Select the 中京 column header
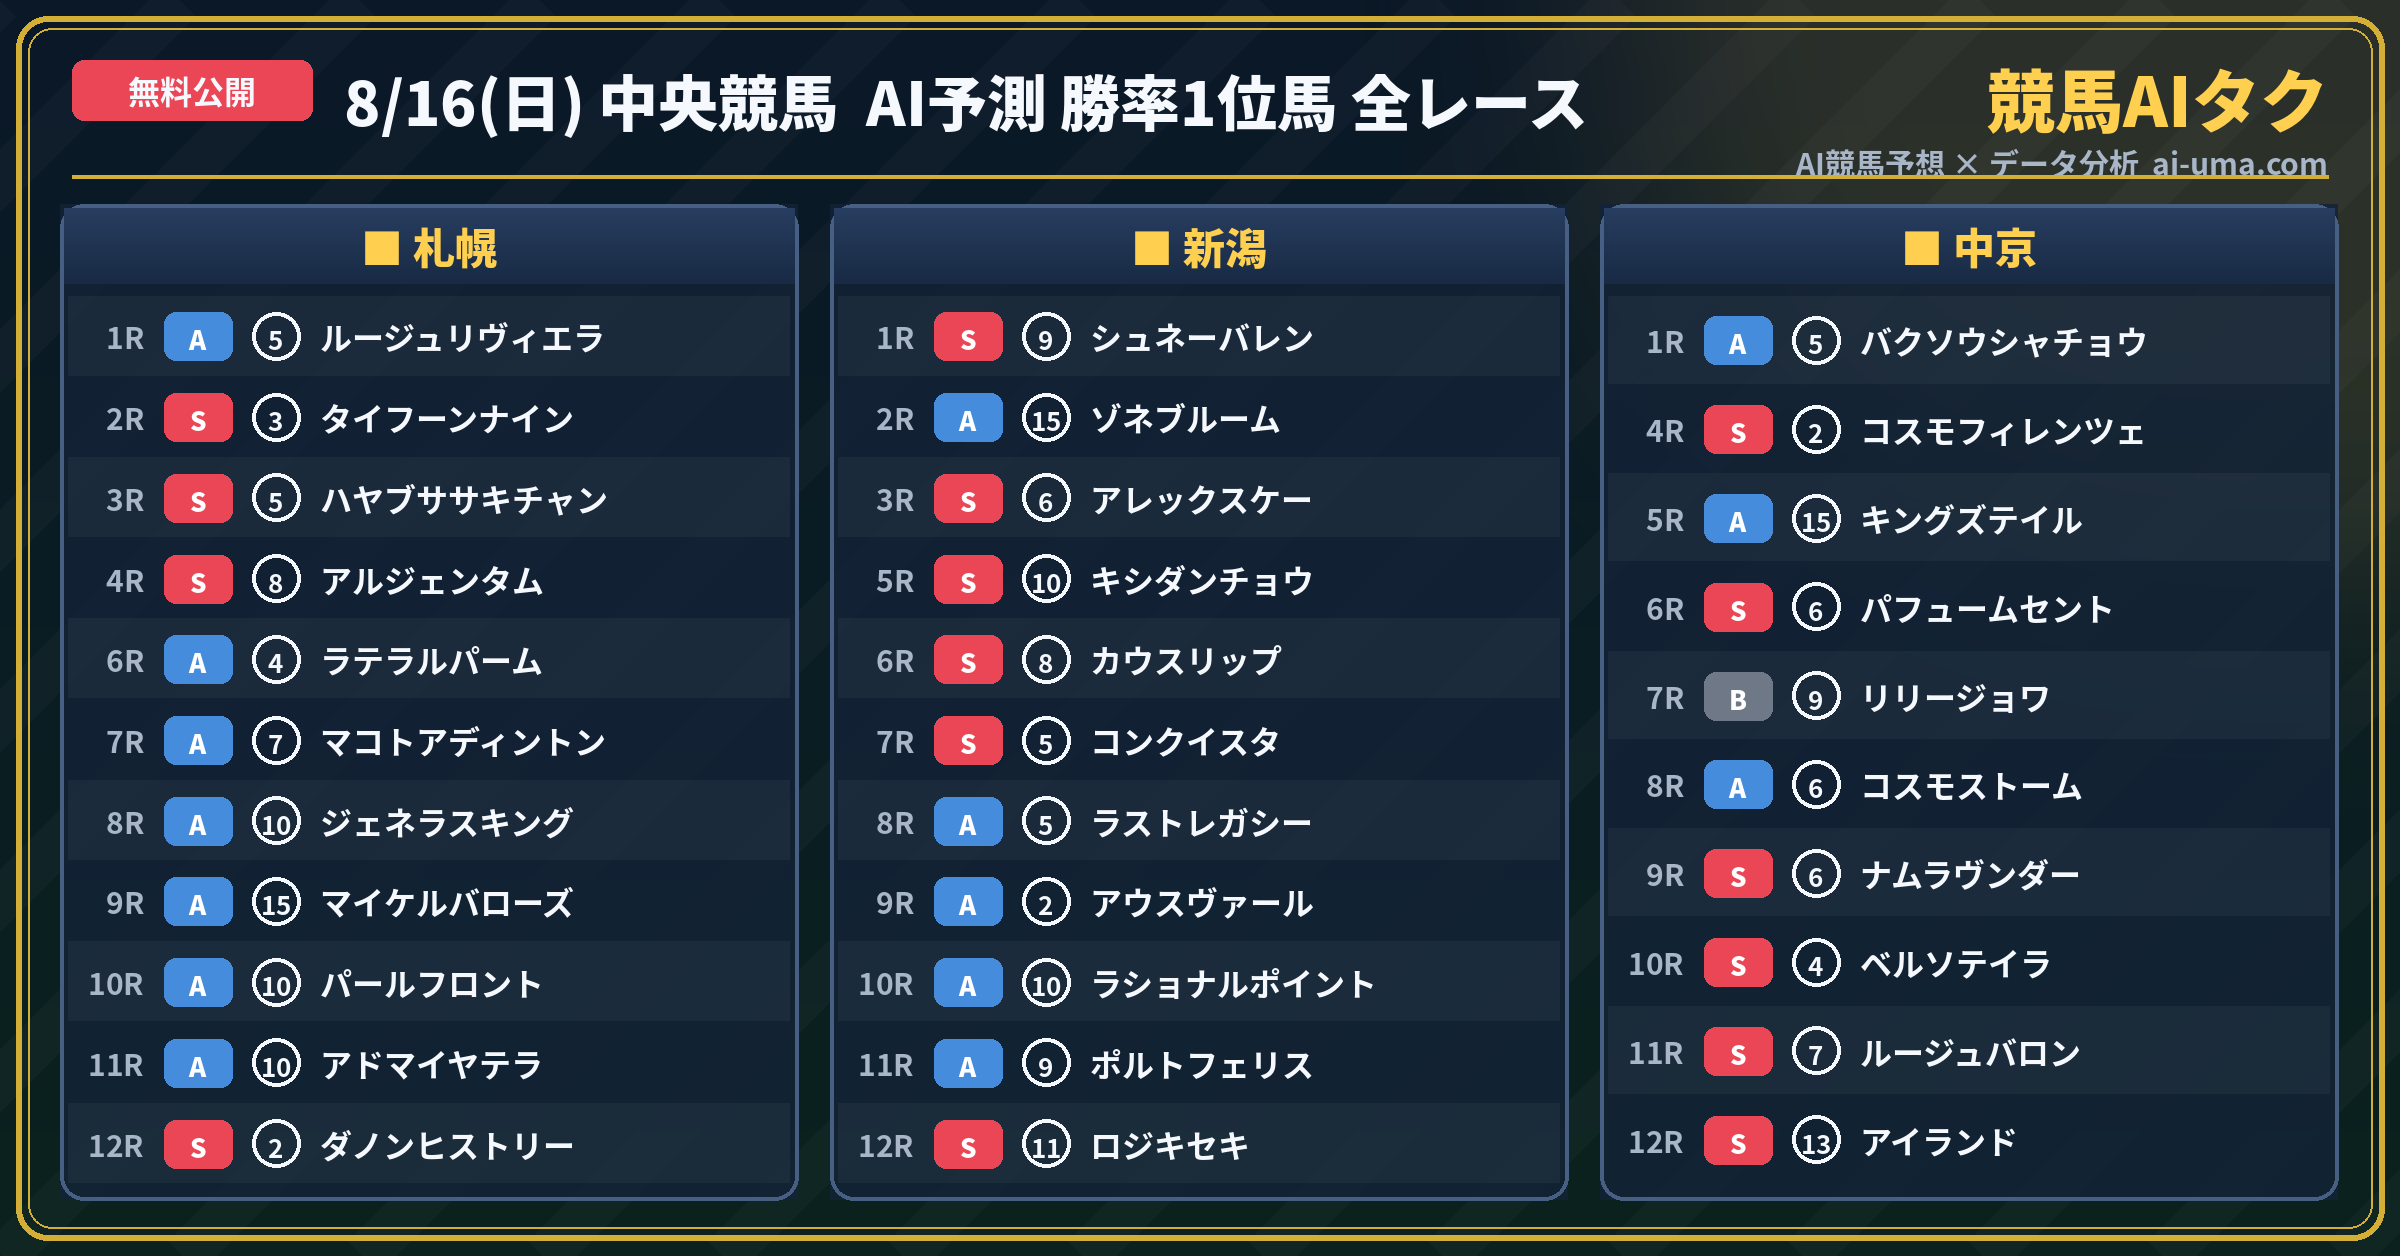 (x=1970, y=248)
